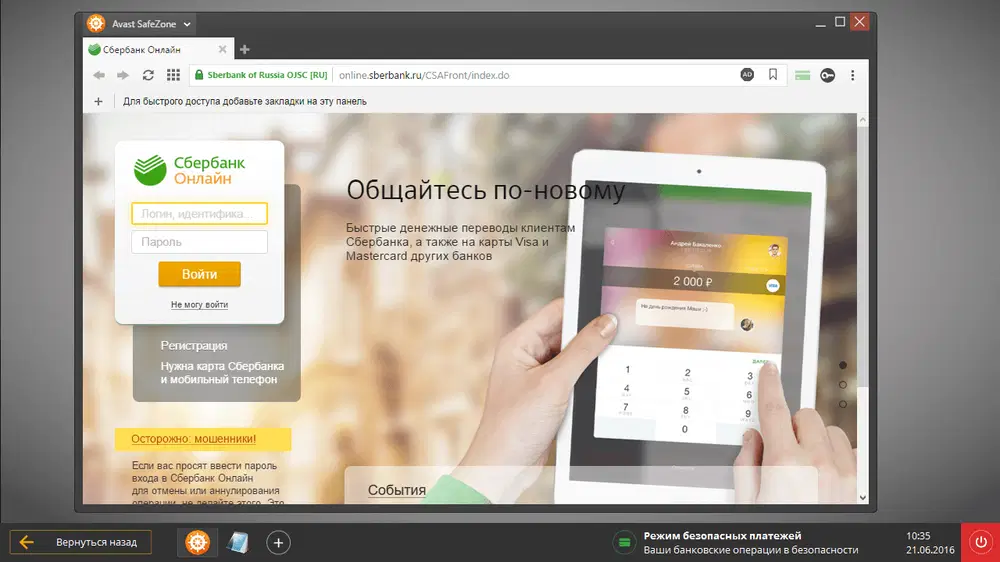Open the notepad taskbar icon
The width and height of the screenshot is (1000, 562).
pos(237,542)
